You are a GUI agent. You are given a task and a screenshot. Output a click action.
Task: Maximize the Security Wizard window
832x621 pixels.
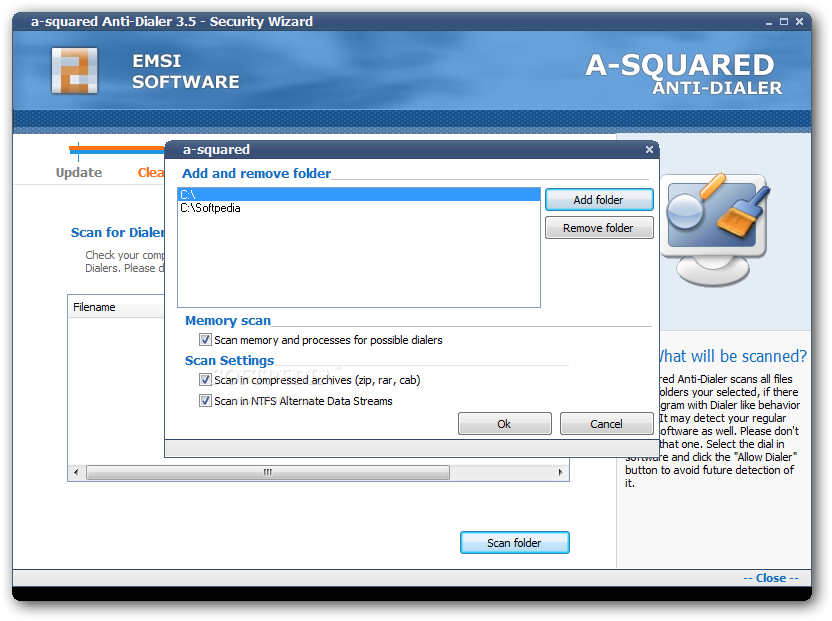pos(784,22)
